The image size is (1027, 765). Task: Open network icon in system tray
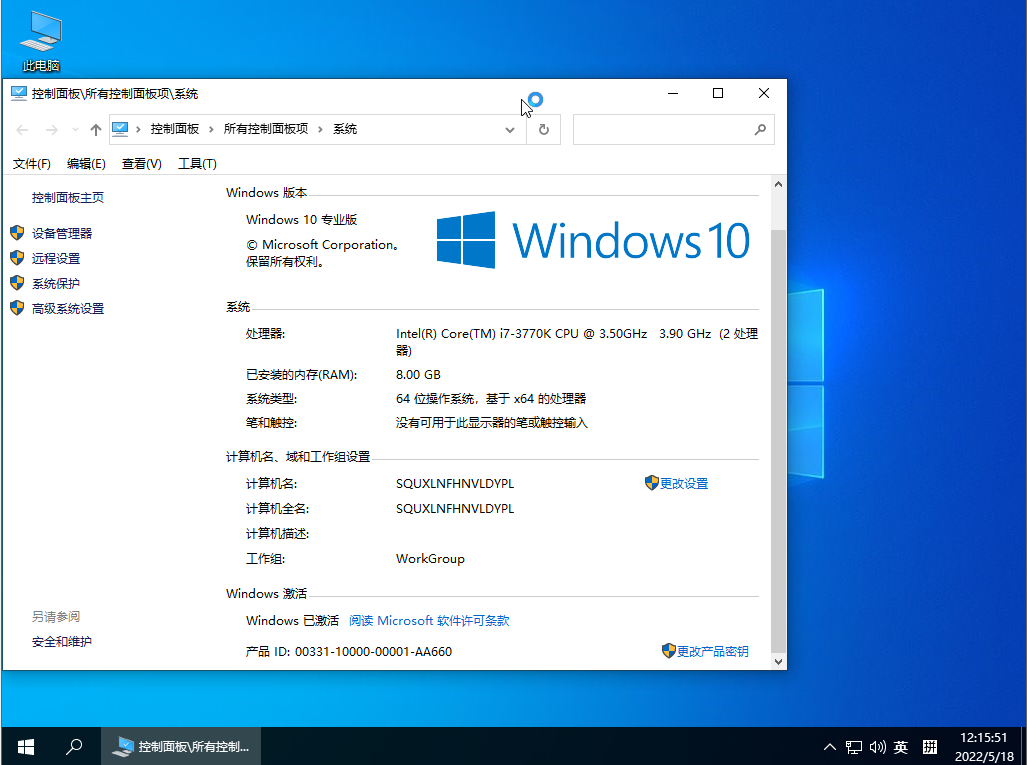click(x=853, y=747)
